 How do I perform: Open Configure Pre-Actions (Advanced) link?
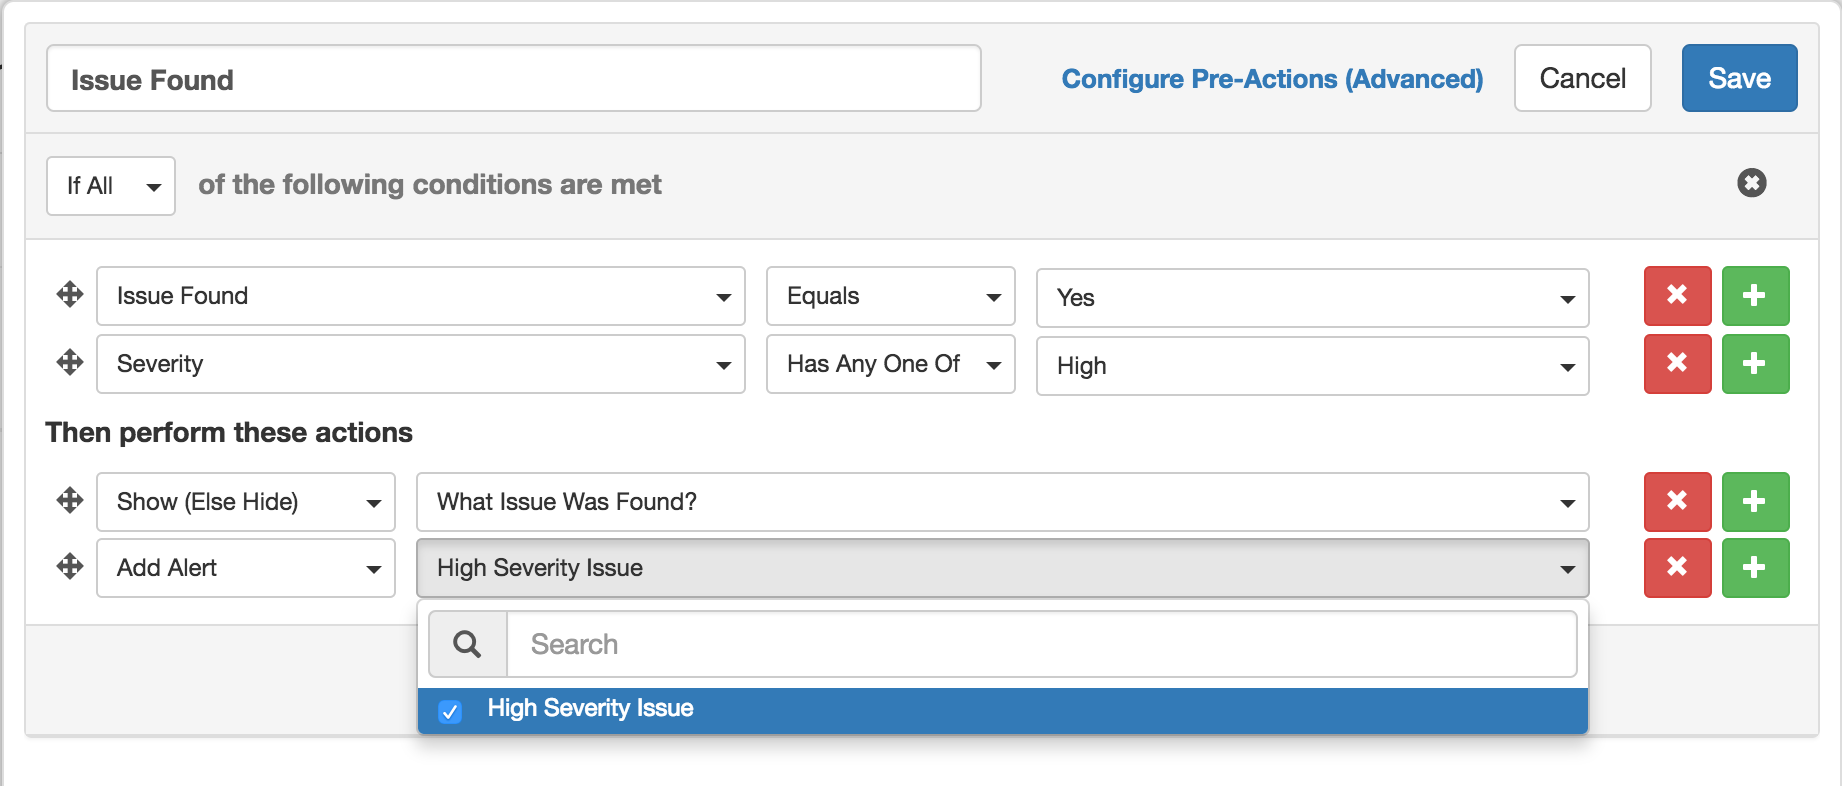pos(1272,79)
